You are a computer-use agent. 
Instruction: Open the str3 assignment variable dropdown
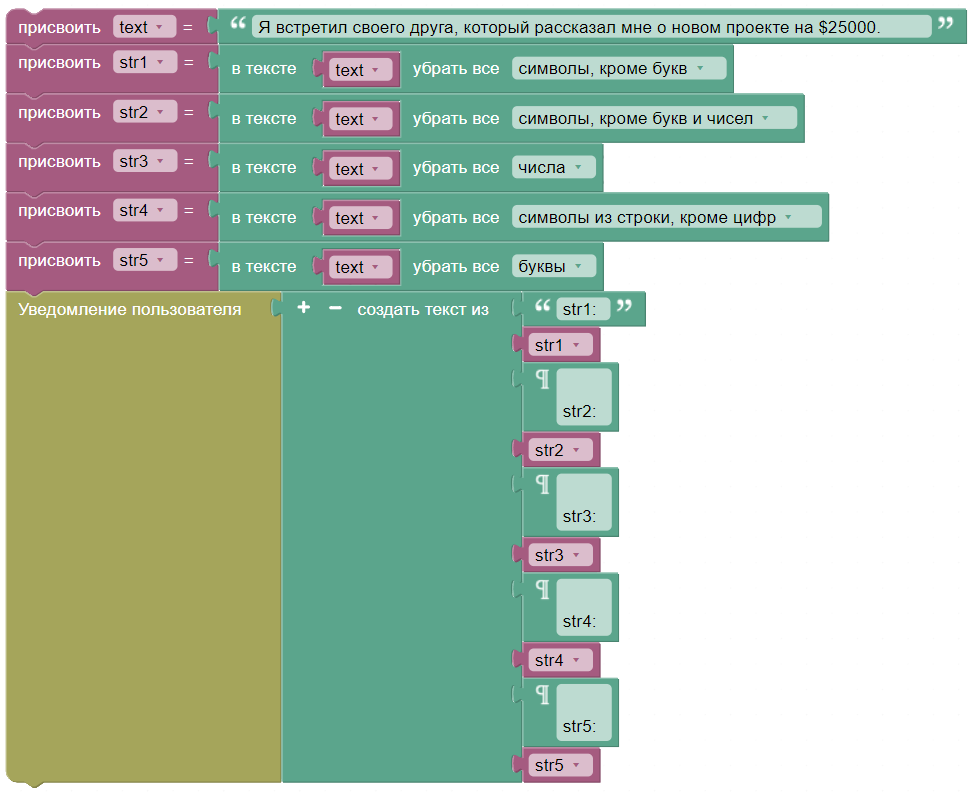point(145,161)
